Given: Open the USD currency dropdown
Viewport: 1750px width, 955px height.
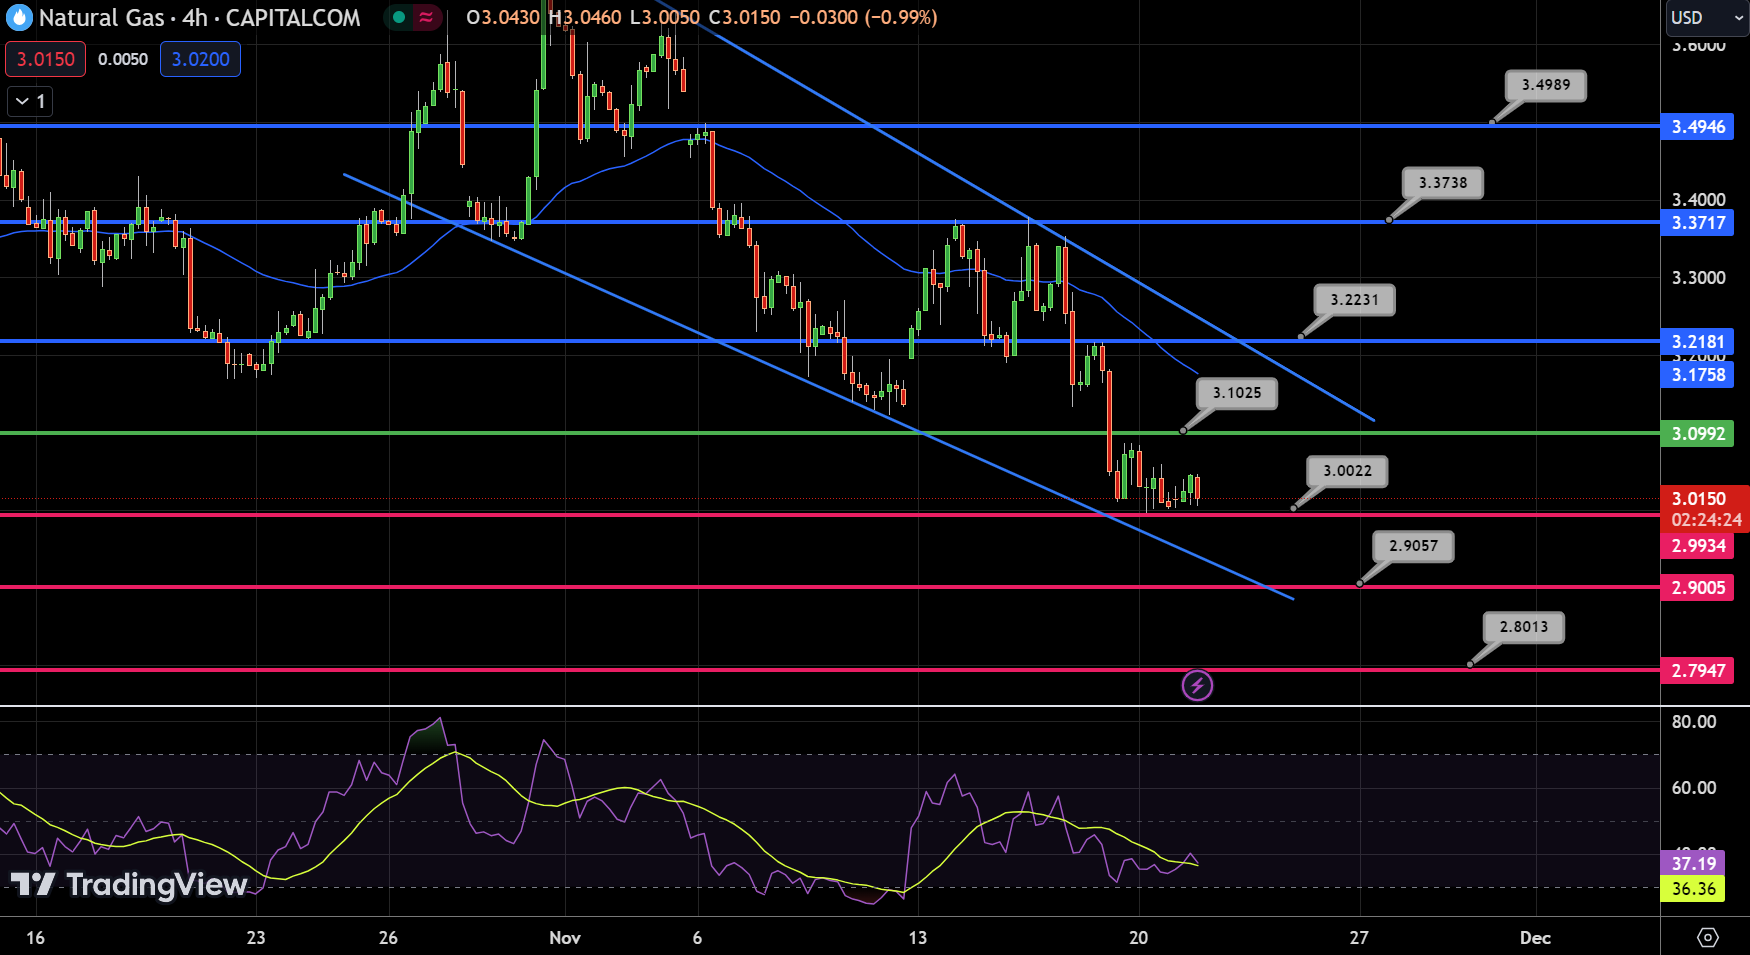Looking at the screenshot, I should pyautogui.click(x=1706, y=17).
